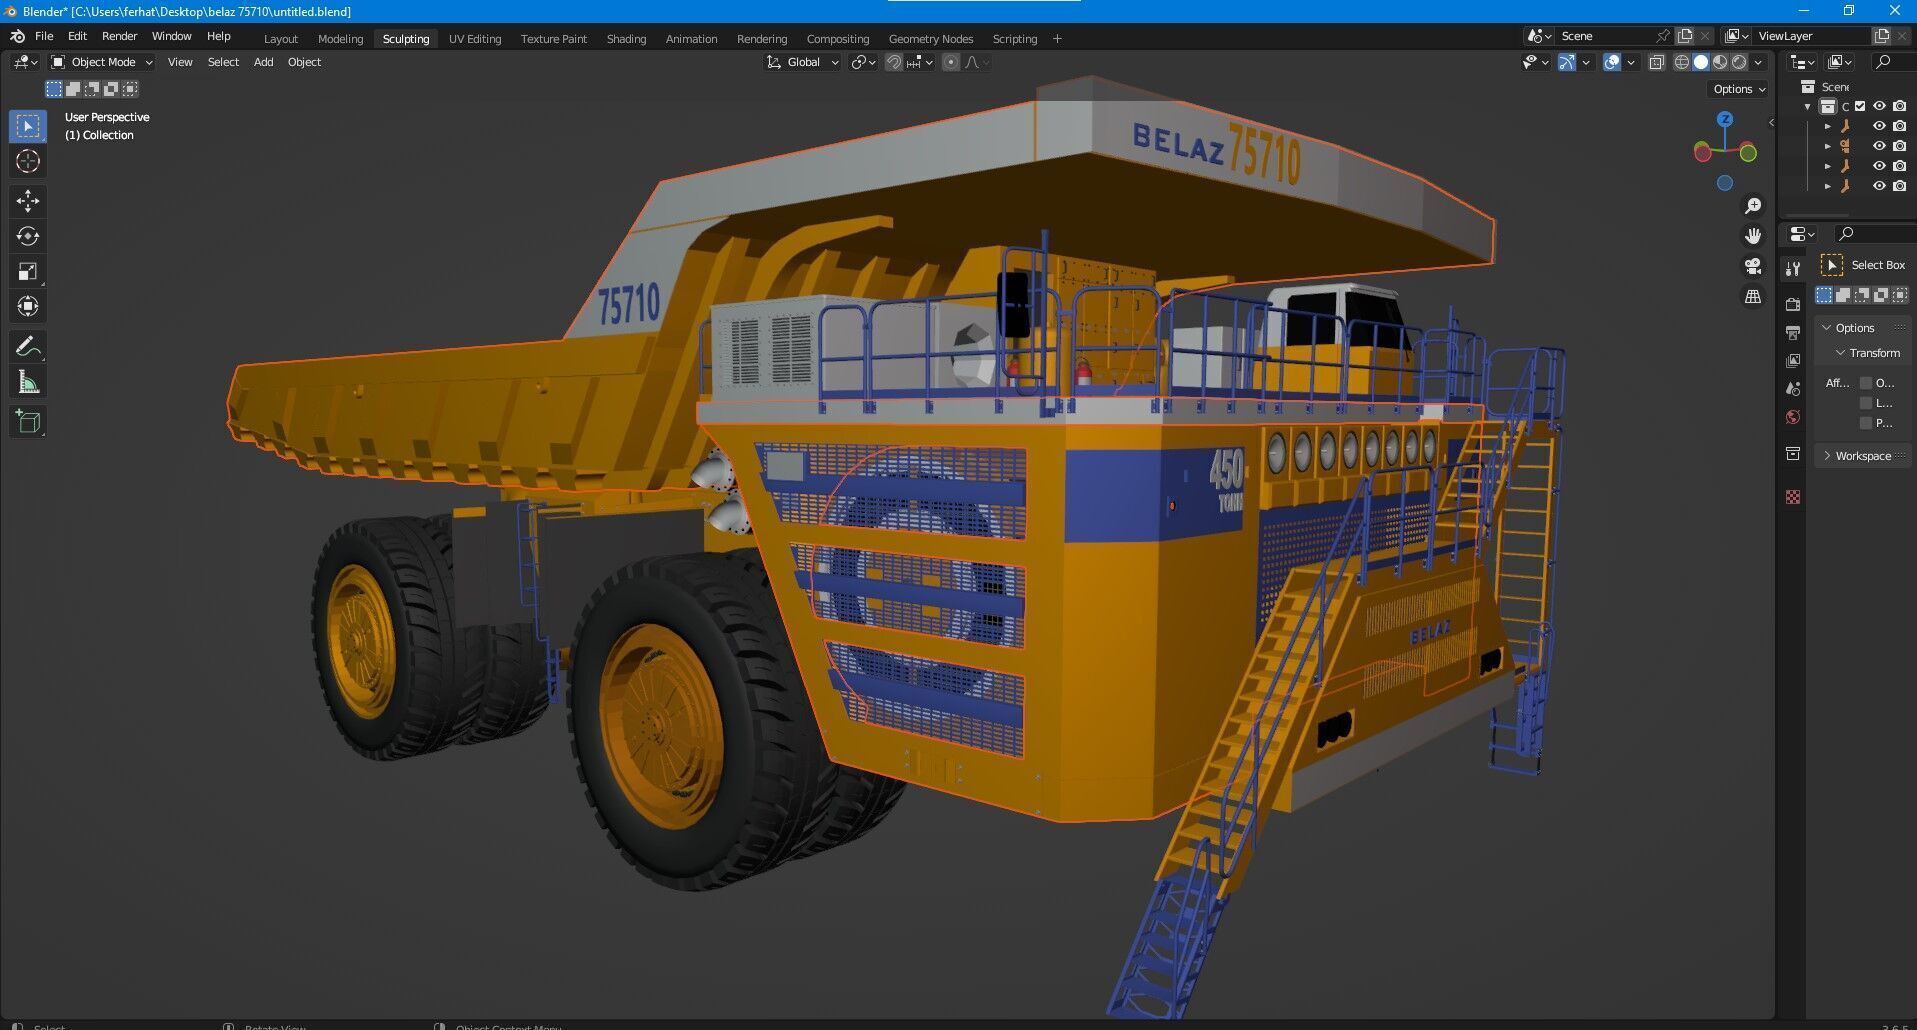
Task: Open the Tool properties tab
Action: tap(1793, 268)
